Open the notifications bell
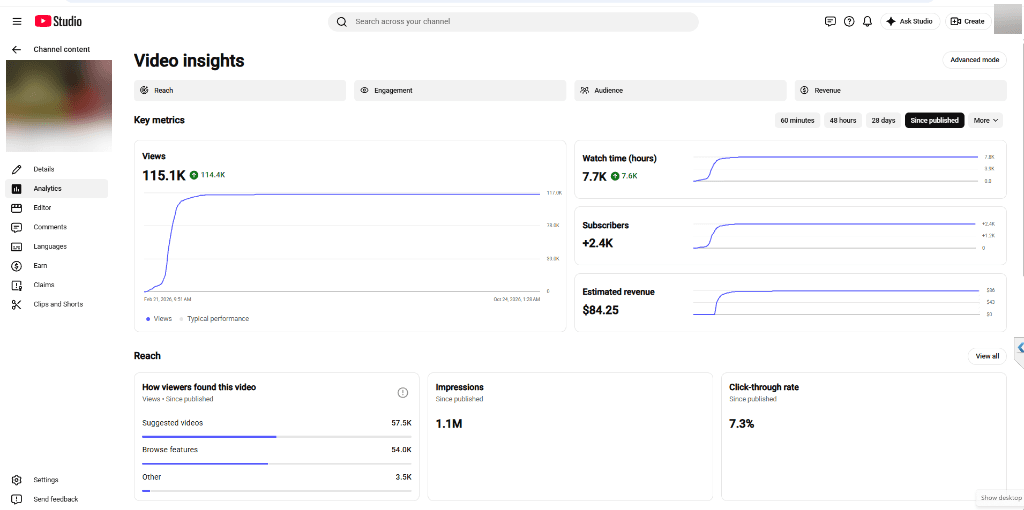This screenshot has height=510, width=1024. [x=867, y=22]
